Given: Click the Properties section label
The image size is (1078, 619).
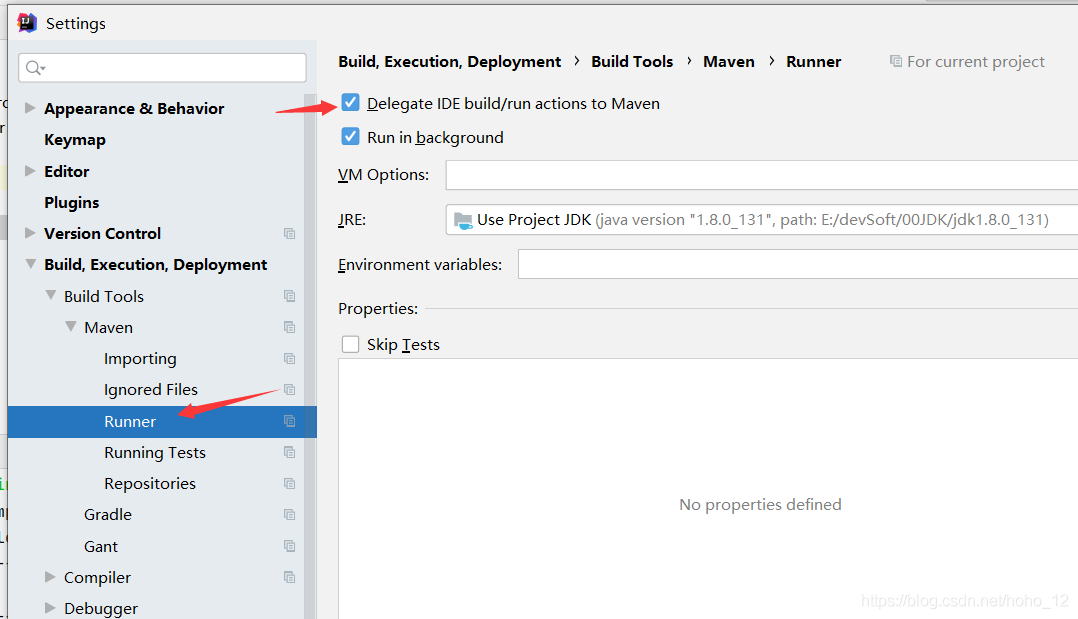Looking at the screenshot, I should 378,309.
